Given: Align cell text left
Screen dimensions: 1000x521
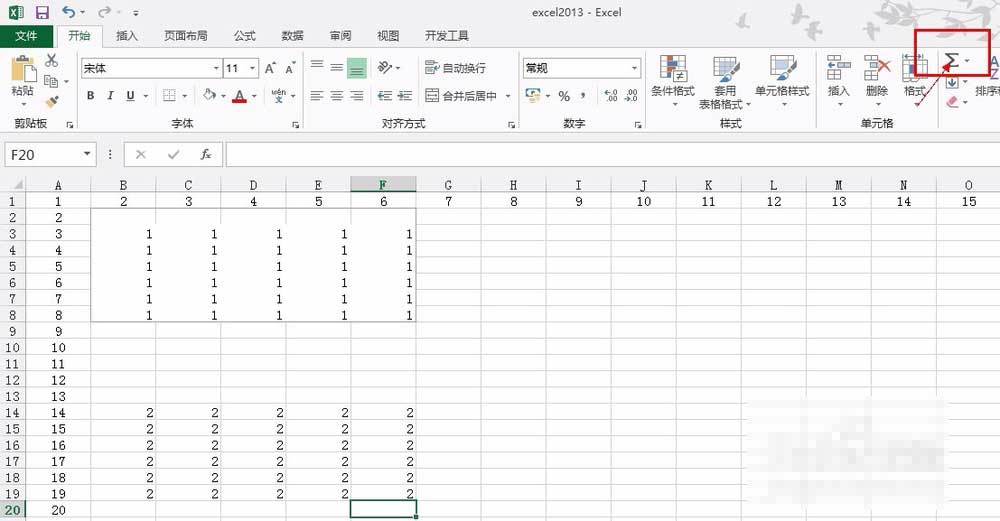Looking at the screenshot, I should click(317, 96).
